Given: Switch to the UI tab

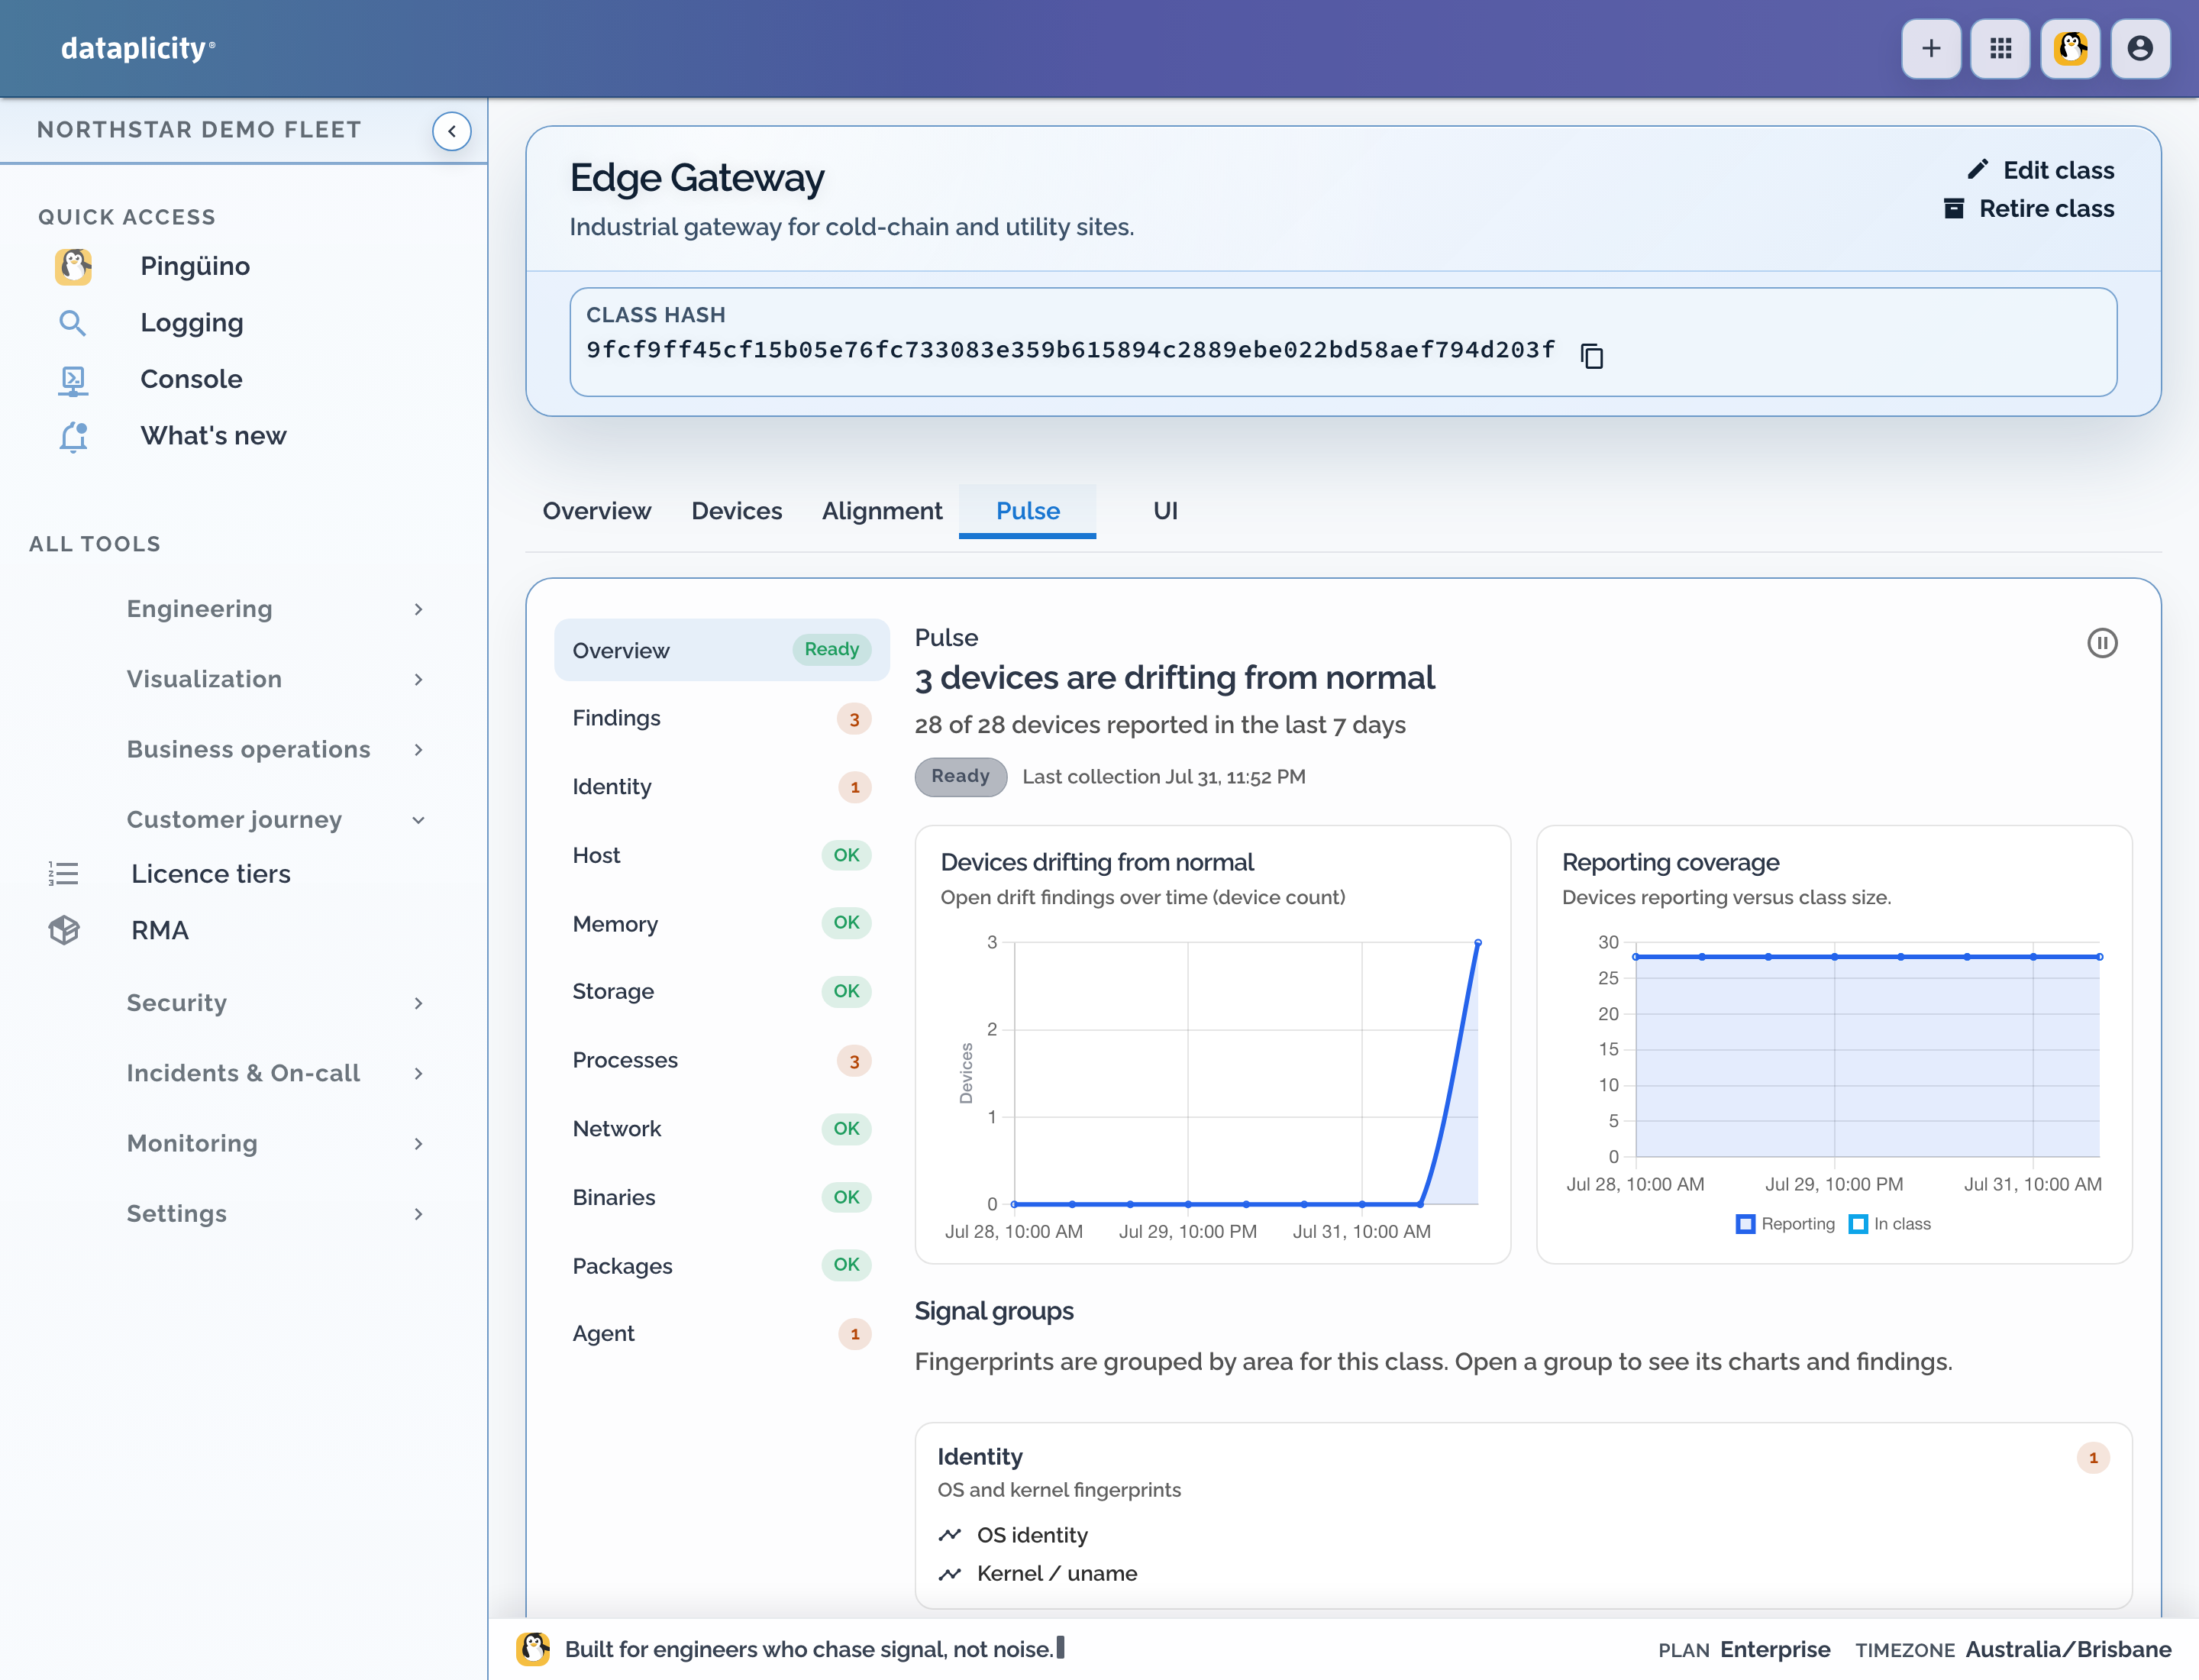Looking at the screenshot, I should (x=1165, y=511).
